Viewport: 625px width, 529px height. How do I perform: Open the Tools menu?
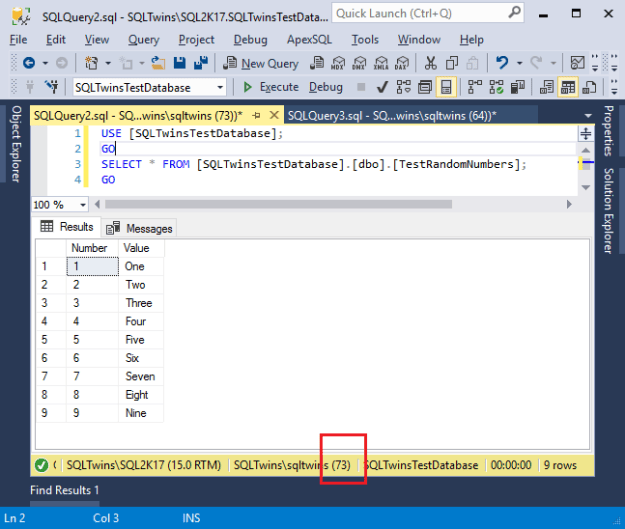point(365,39)
